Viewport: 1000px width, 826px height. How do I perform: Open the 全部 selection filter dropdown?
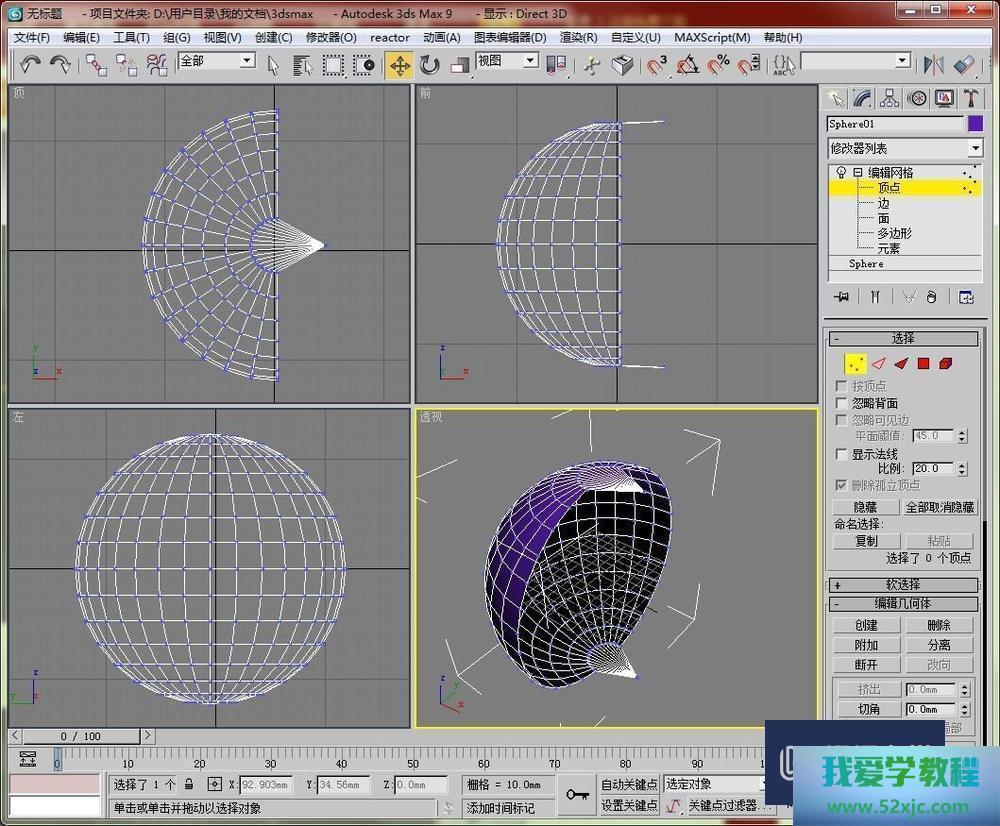coord(246,61)
